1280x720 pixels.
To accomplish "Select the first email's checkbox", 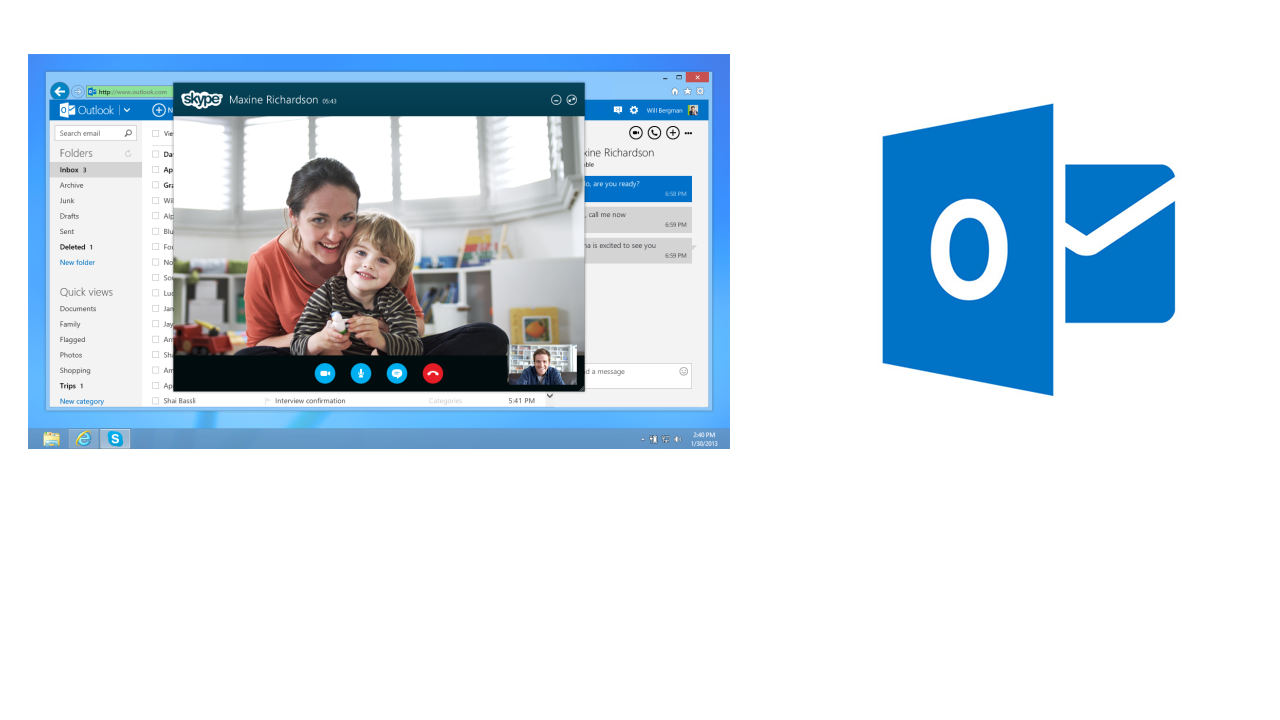I will (156, 154).
